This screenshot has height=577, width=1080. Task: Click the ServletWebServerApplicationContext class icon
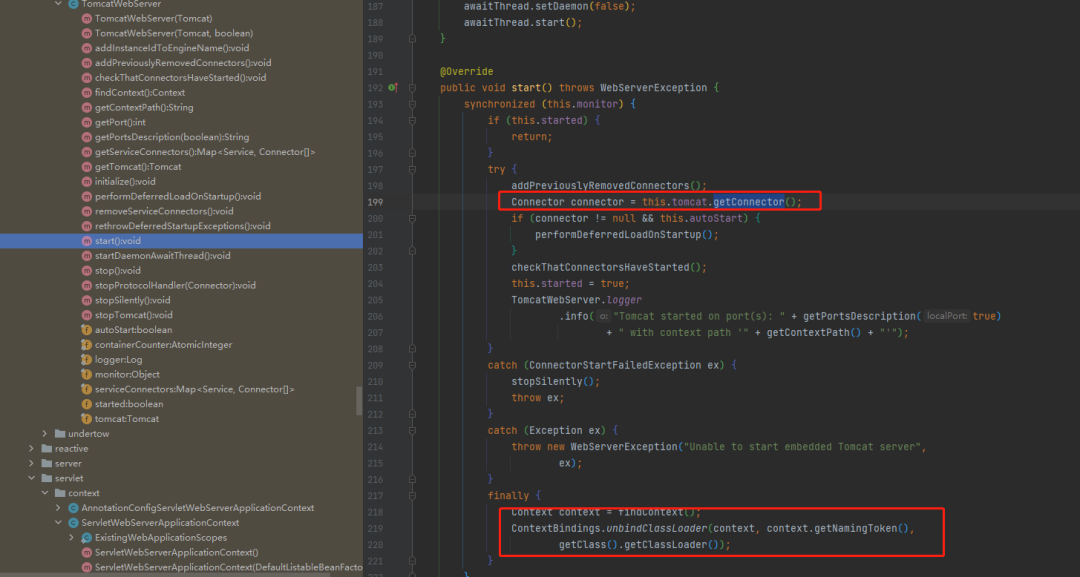72,522
